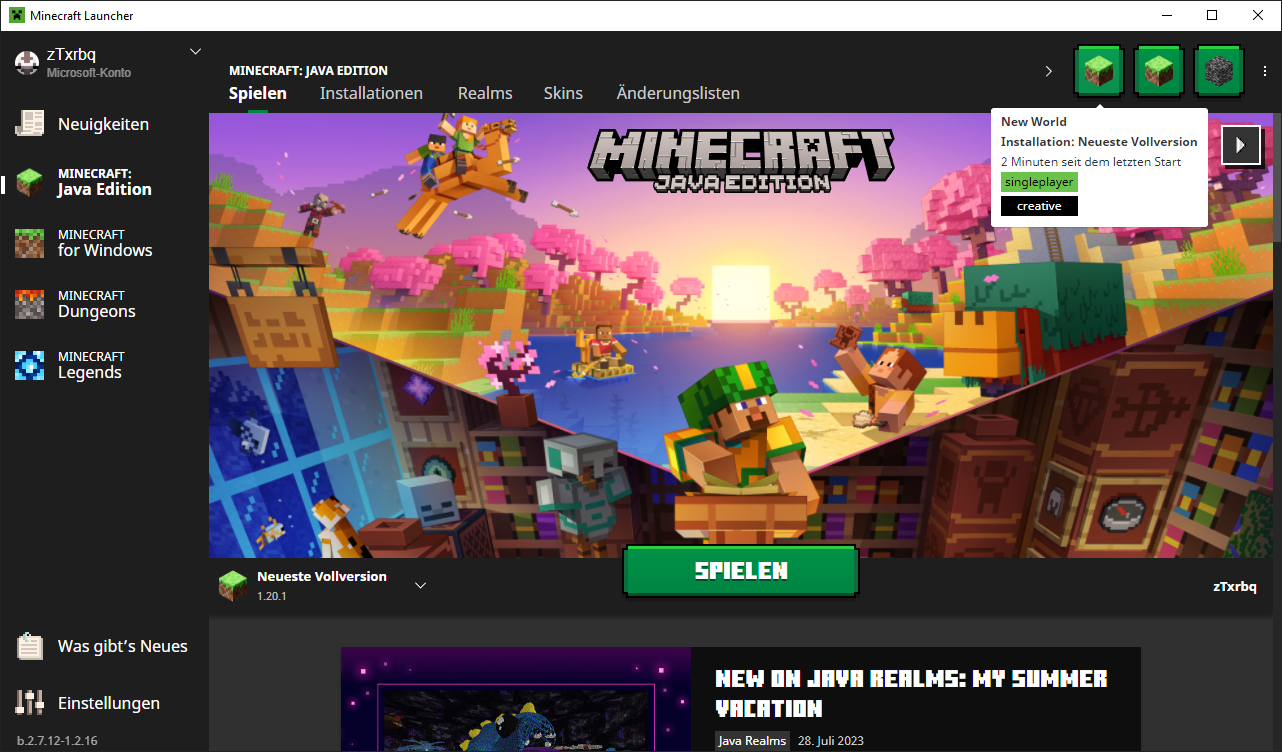Viewport: 1282px width, 752px height.
Task: Click the Java Realms category tag
Action: coord(752,741)
